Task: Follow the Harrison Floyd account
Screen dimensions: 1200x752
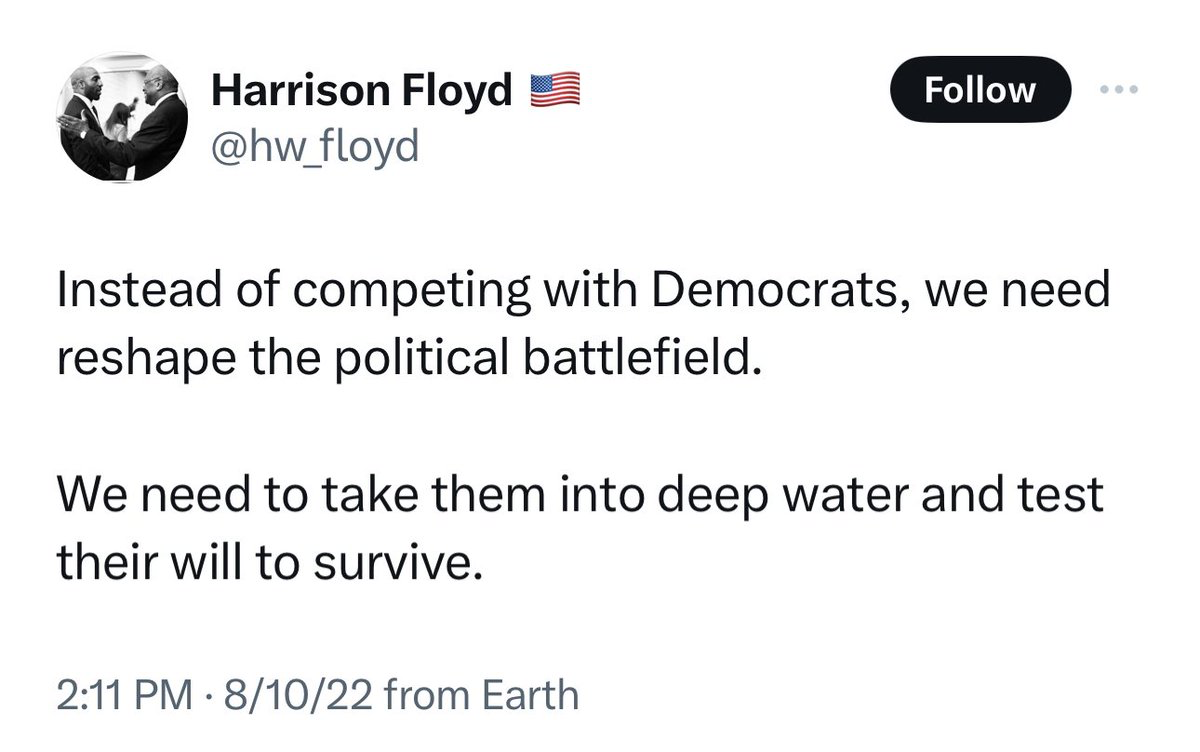Action: (x=979, y=90)
